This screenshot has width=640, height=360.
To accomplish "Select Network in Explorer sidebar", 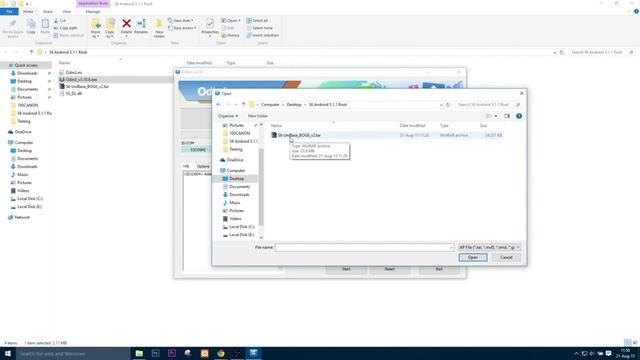I will tap(22, 218).
